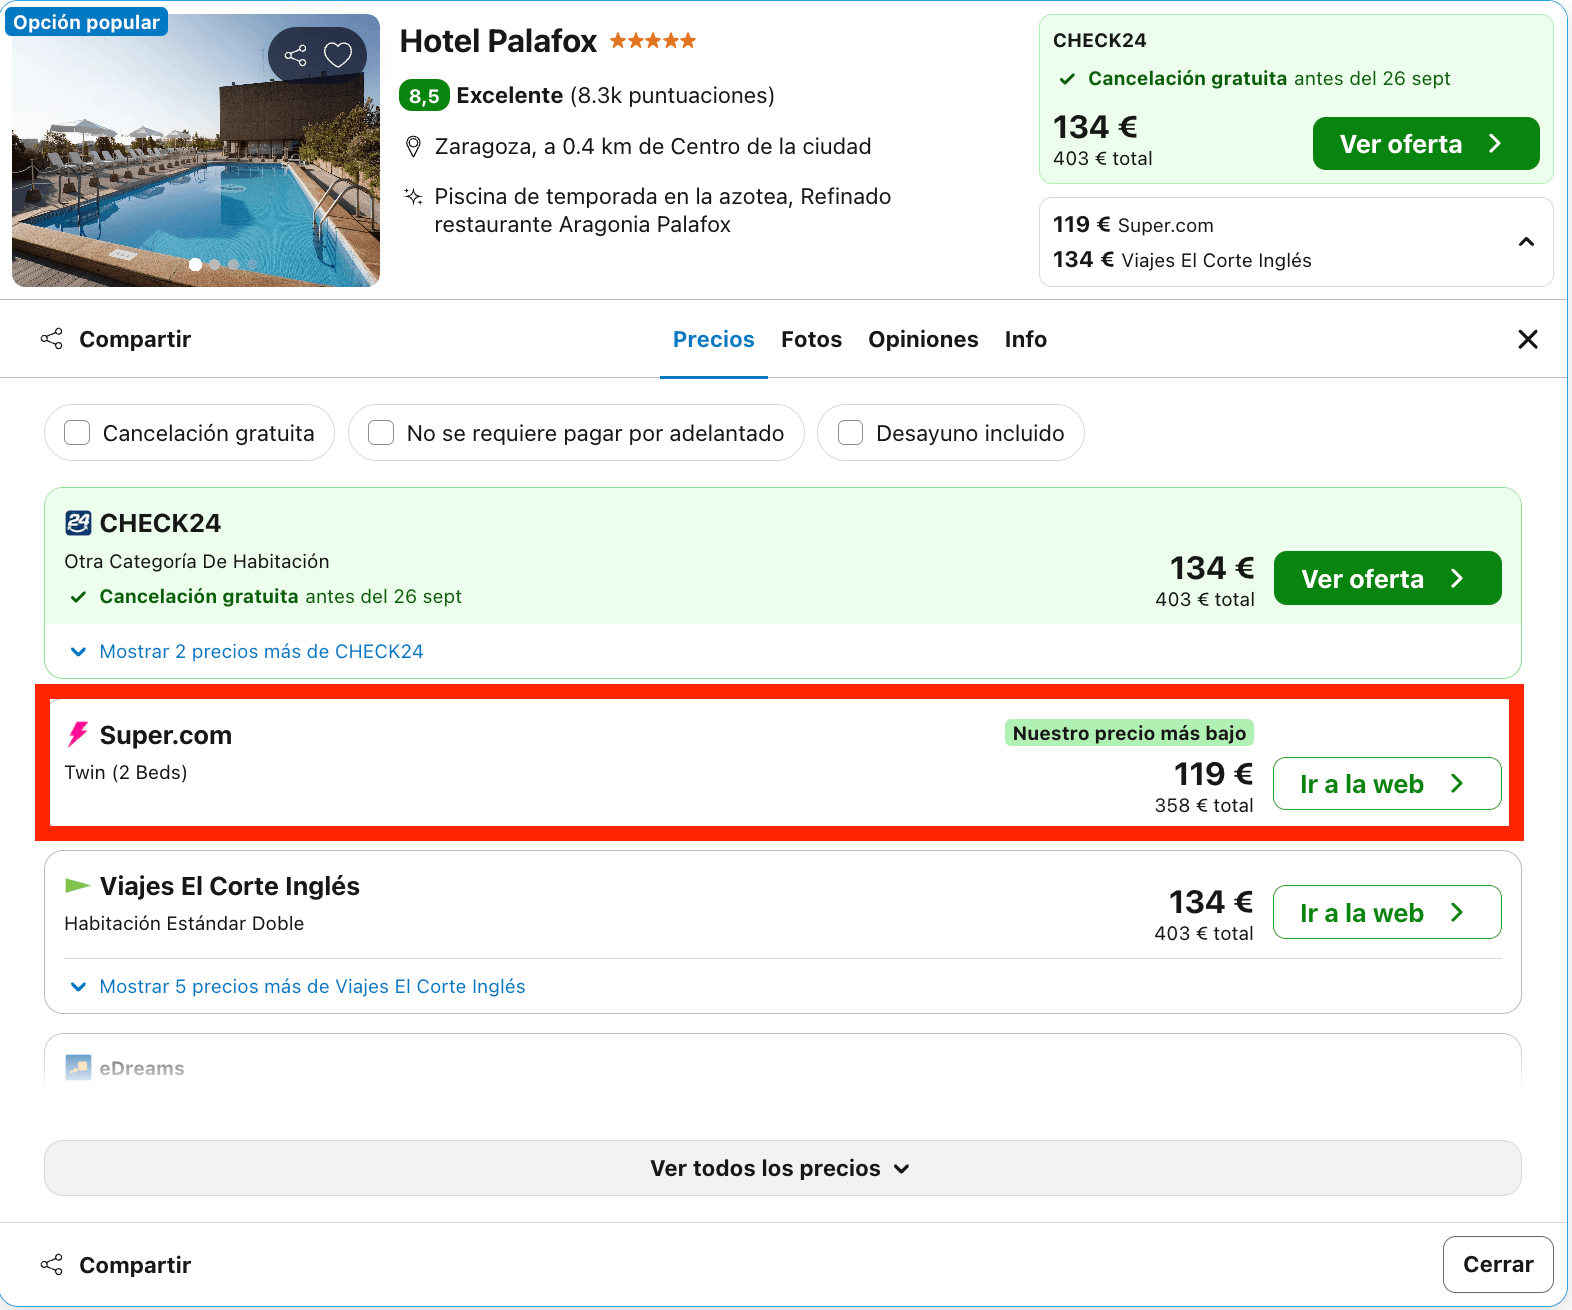
Task: Go to the Opiniones tab
Action: (923, 340)
